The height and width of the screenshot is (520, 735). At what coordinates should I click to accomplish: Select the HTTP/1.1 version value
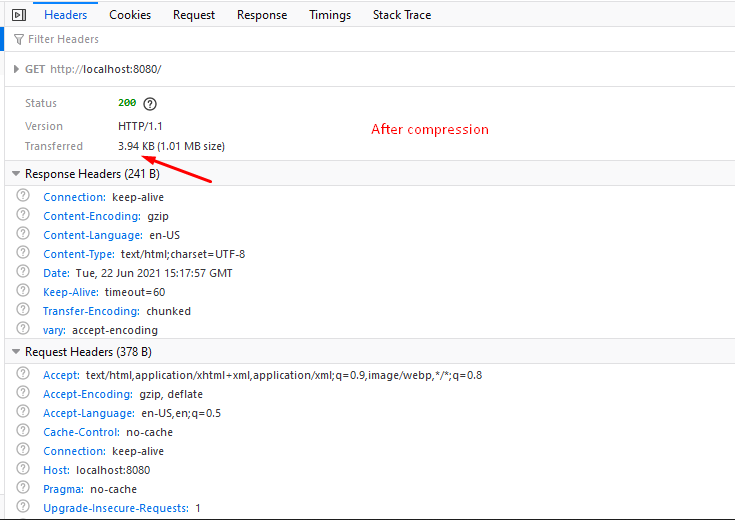(x=140, y=126)
